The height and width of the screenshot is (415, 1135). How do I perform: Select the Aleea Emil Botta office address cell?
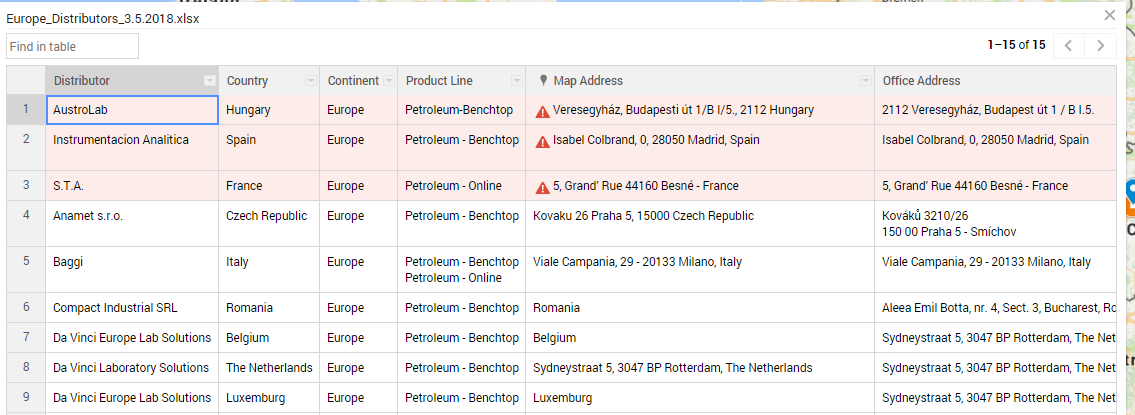tap(995, 308)
